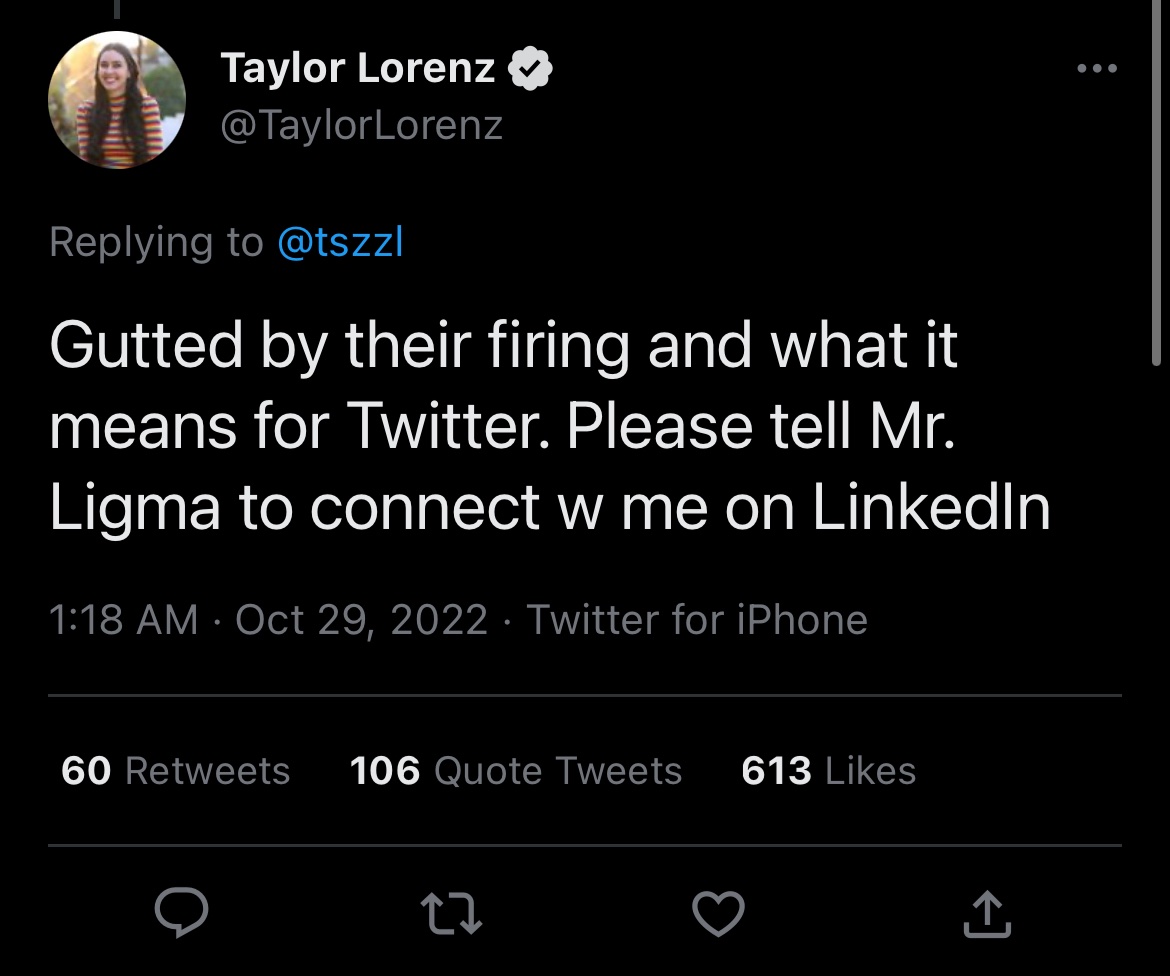1170x976 pixels.
Task: View the 60 Retweets list
Action: pyautogui.click(x=175, y=771)
